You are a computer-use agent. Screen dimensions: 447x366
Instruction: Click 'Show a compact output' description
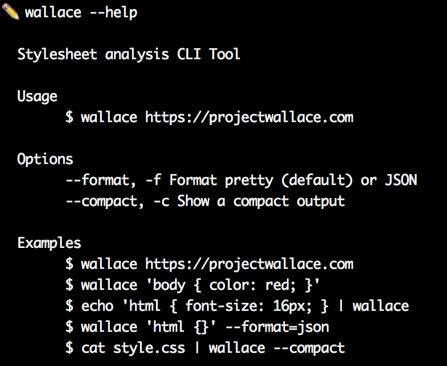(261, 201)
